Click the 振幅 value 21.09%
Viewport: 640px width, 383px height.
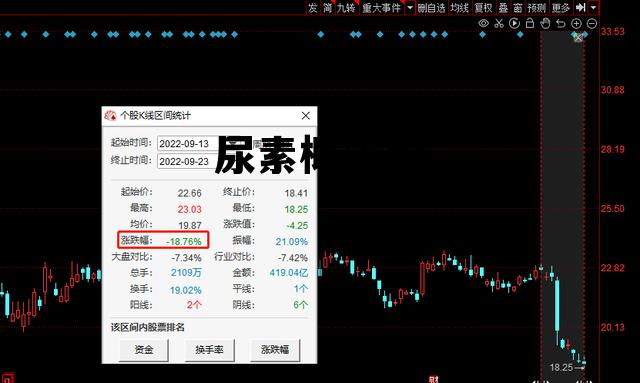click(x=291, y=241)
